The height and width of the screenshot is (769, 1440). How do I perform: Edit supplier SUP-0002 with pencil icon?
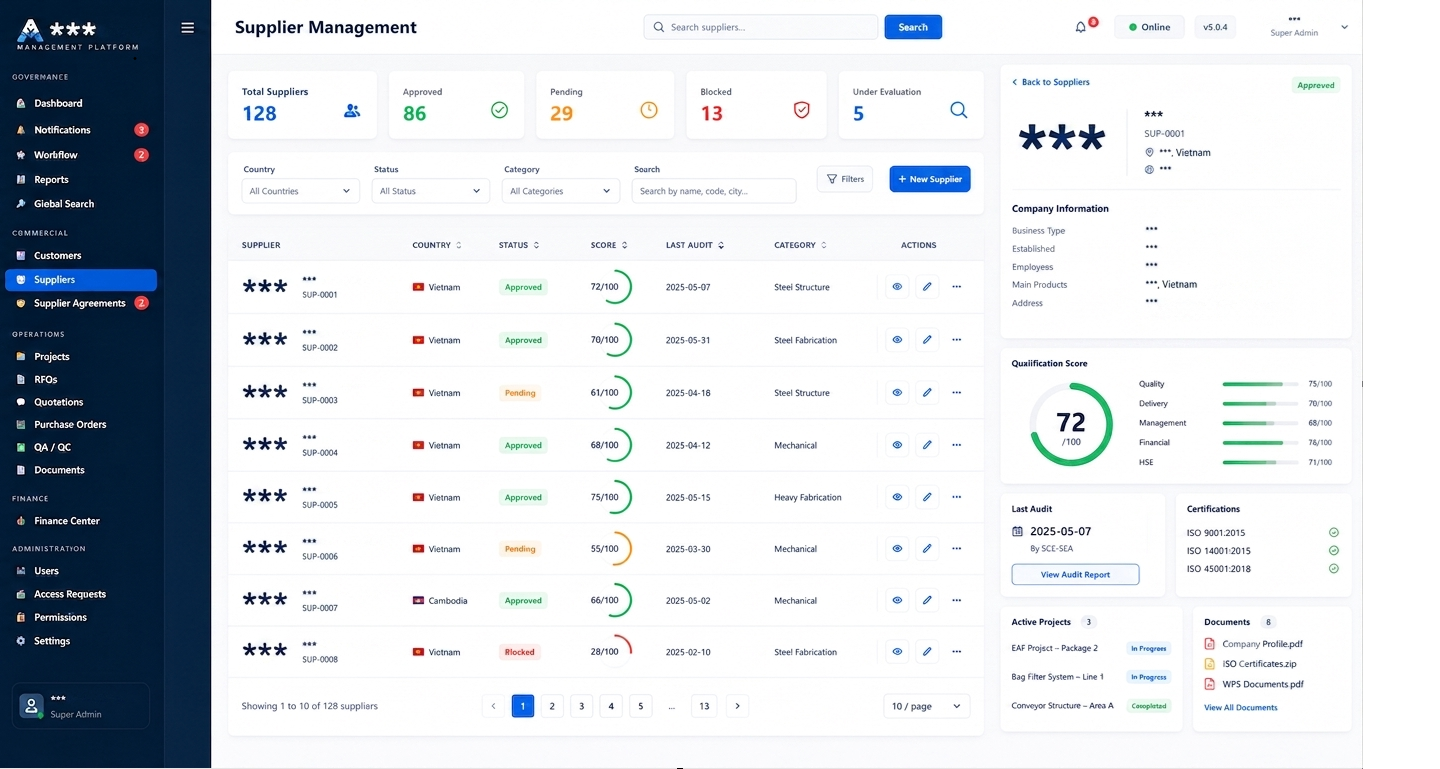927,340
